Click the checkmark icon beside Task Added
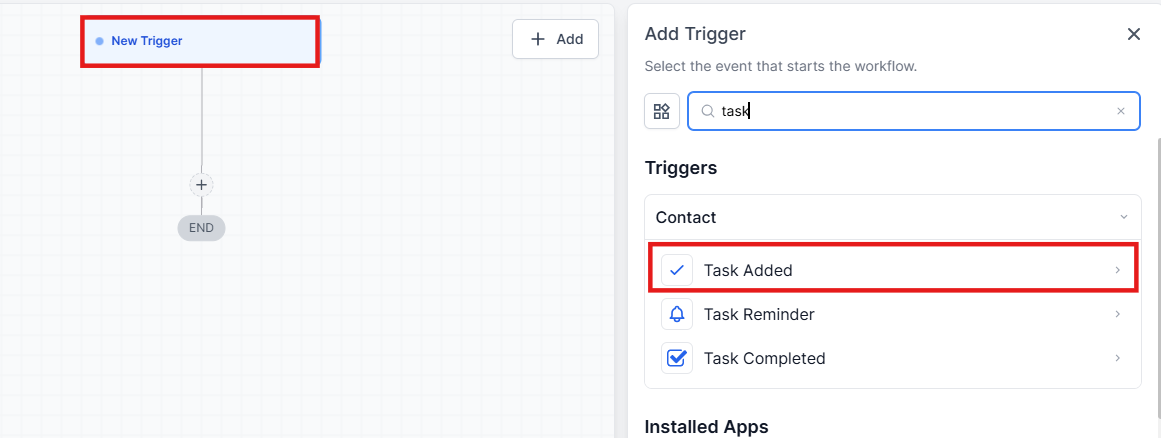Image resolution: width=1161 pixels, height=438 pixels. (677, 270)
